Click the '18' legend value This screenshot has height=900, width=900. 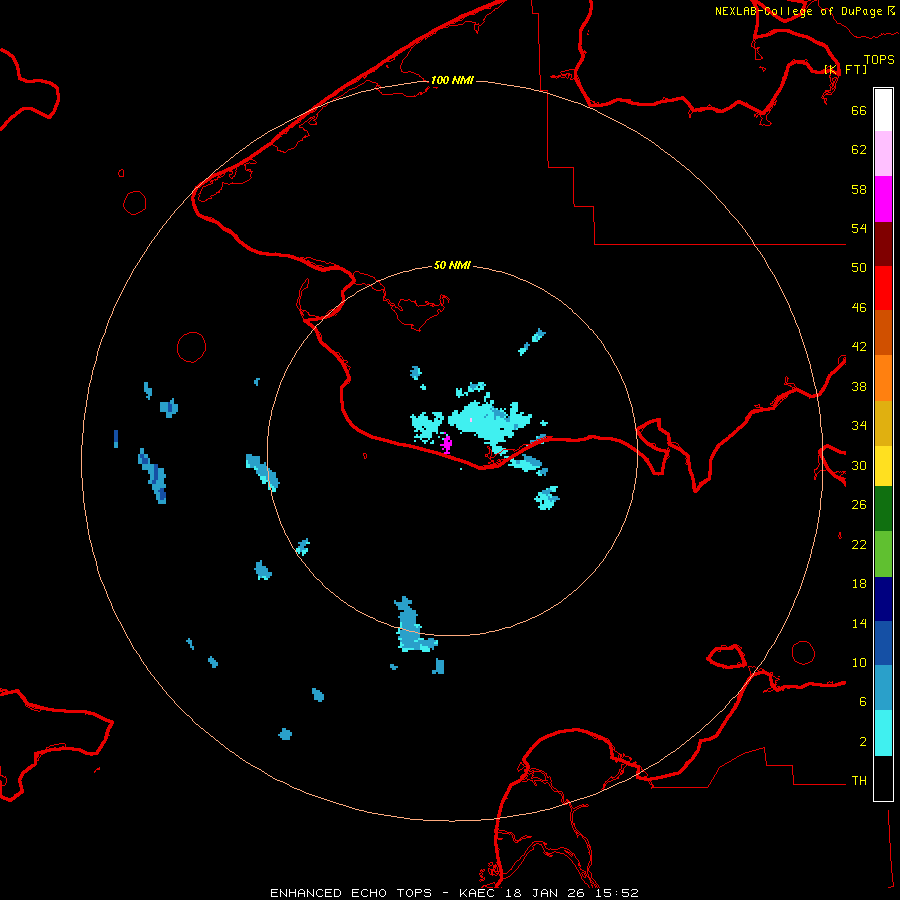coord(859,584)
